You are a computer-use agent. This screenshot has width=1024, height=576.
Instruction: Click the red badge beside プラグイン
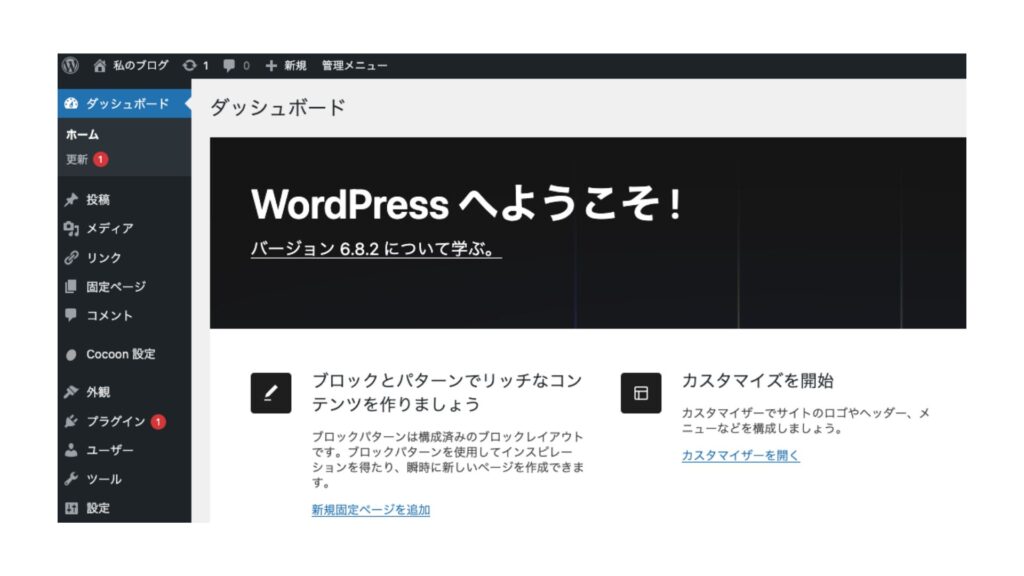[158, 422]
